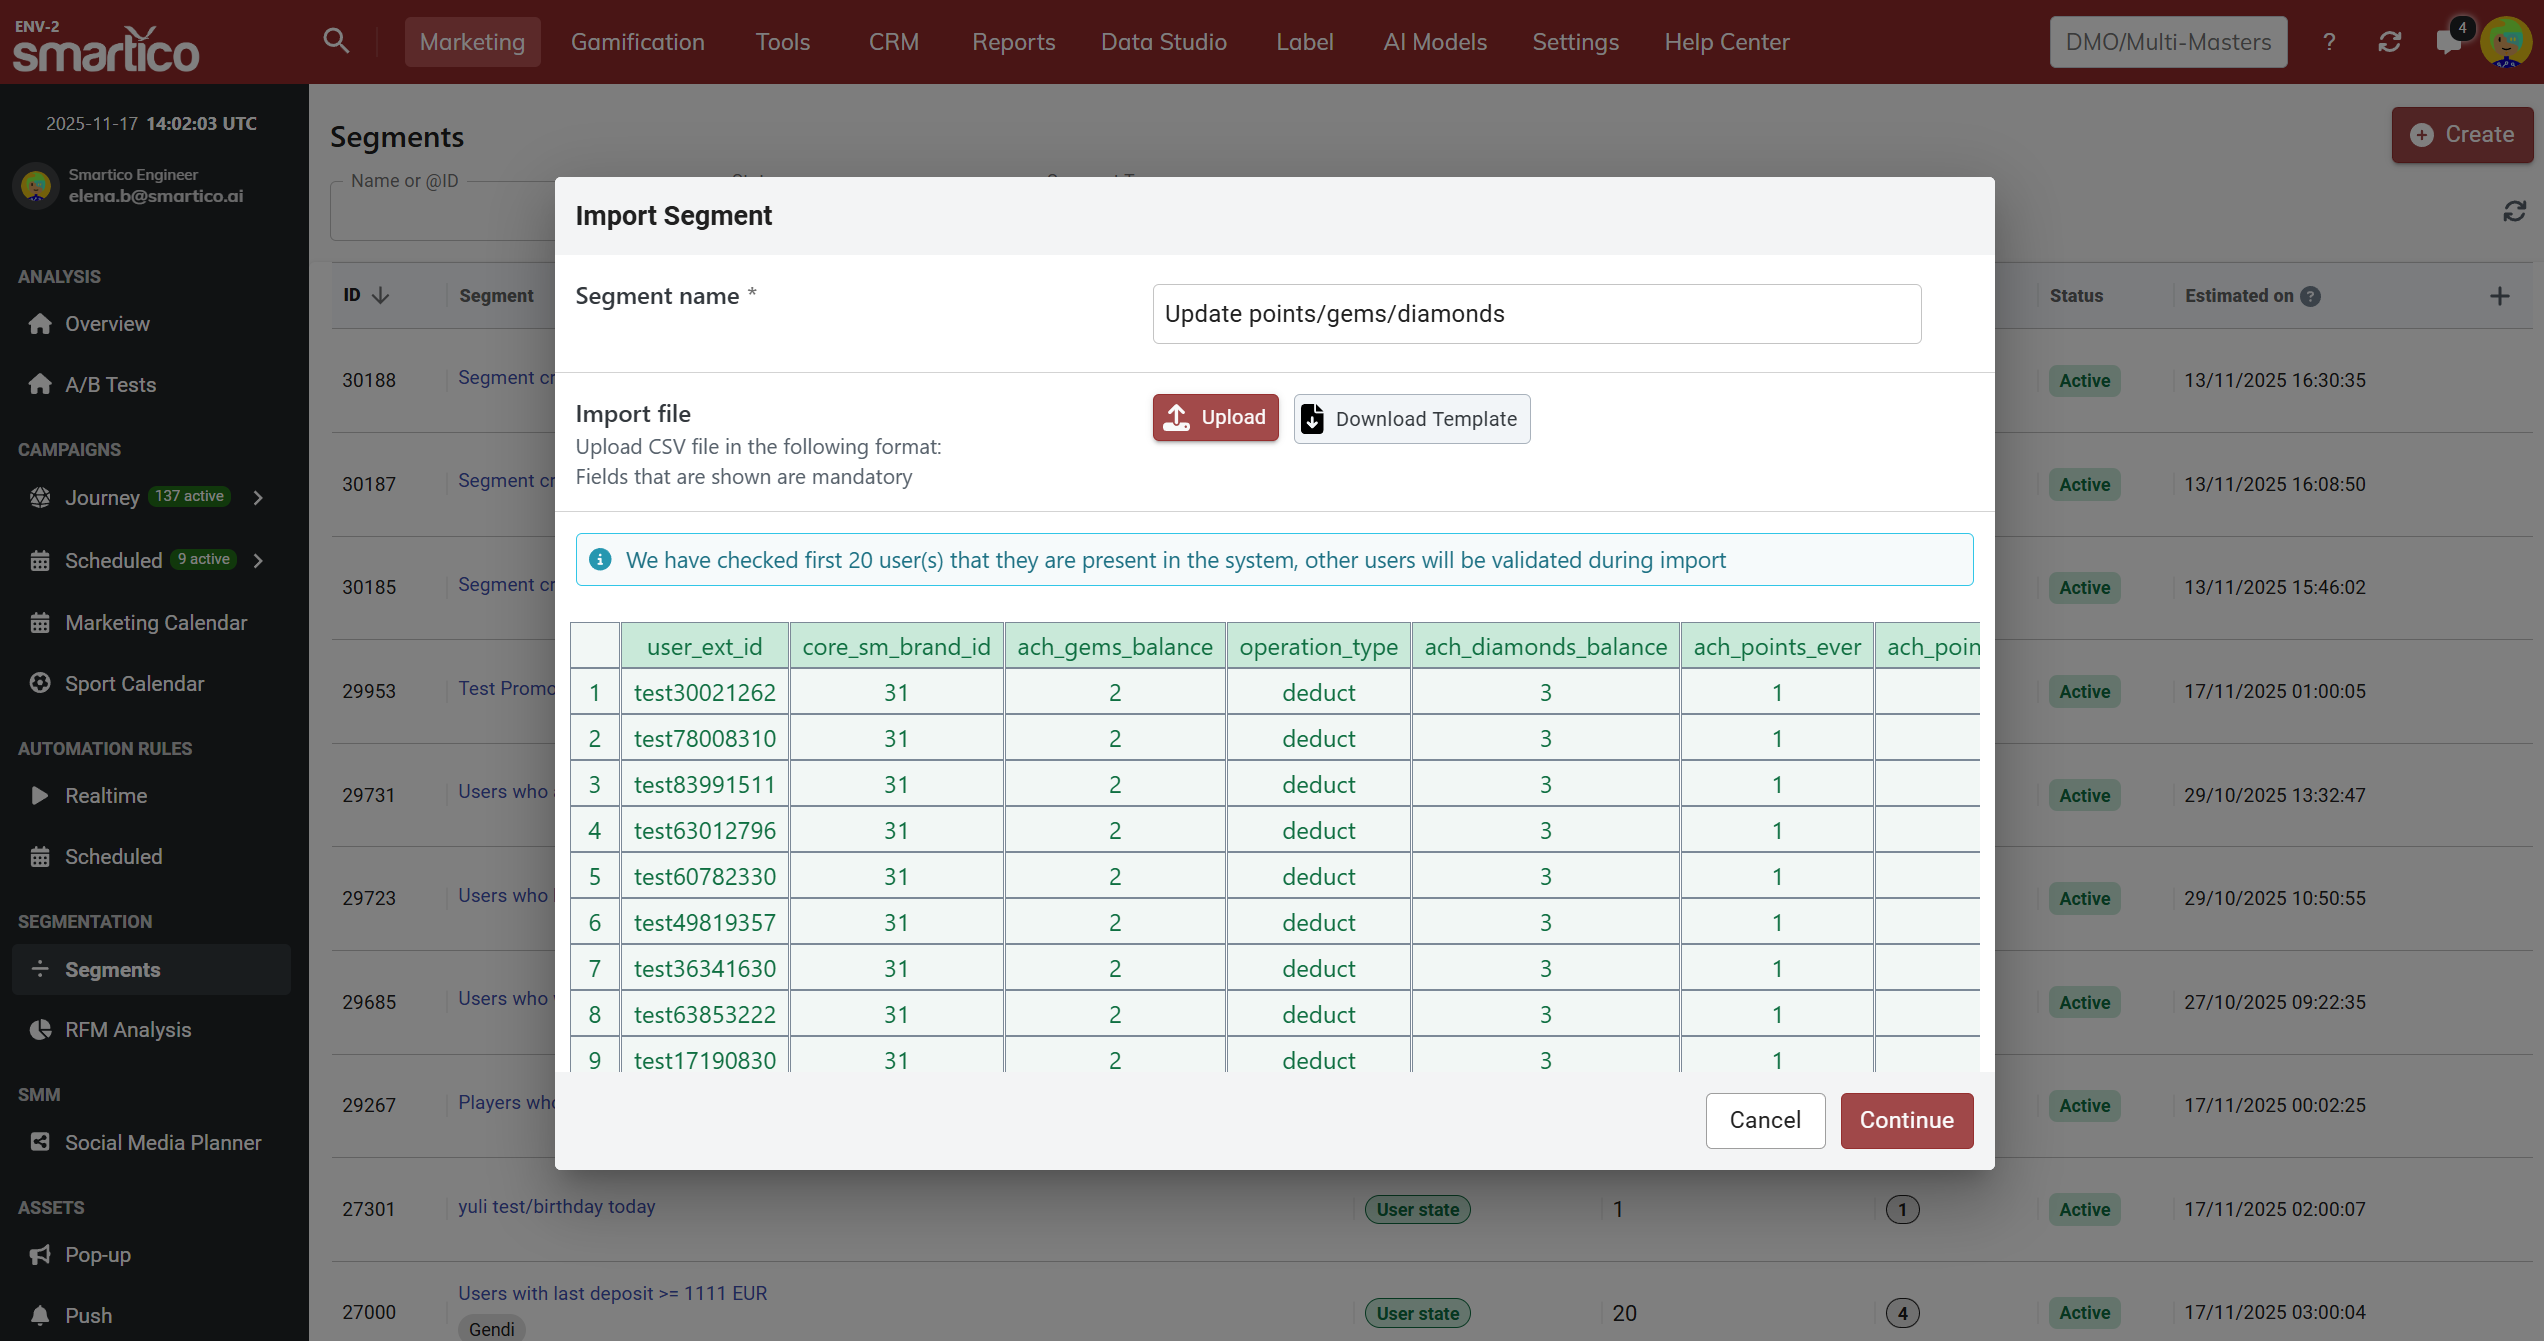The image size is (2544, 1341).
Task: Refresh the segments list icon
Action: [x=2514, y=211]
